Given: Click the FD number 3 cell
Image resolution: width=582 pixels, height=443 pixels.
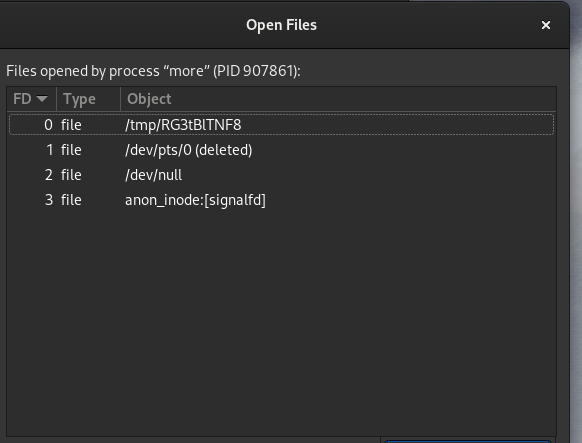Looking at the screenshot, I should [x=49, y=200].
